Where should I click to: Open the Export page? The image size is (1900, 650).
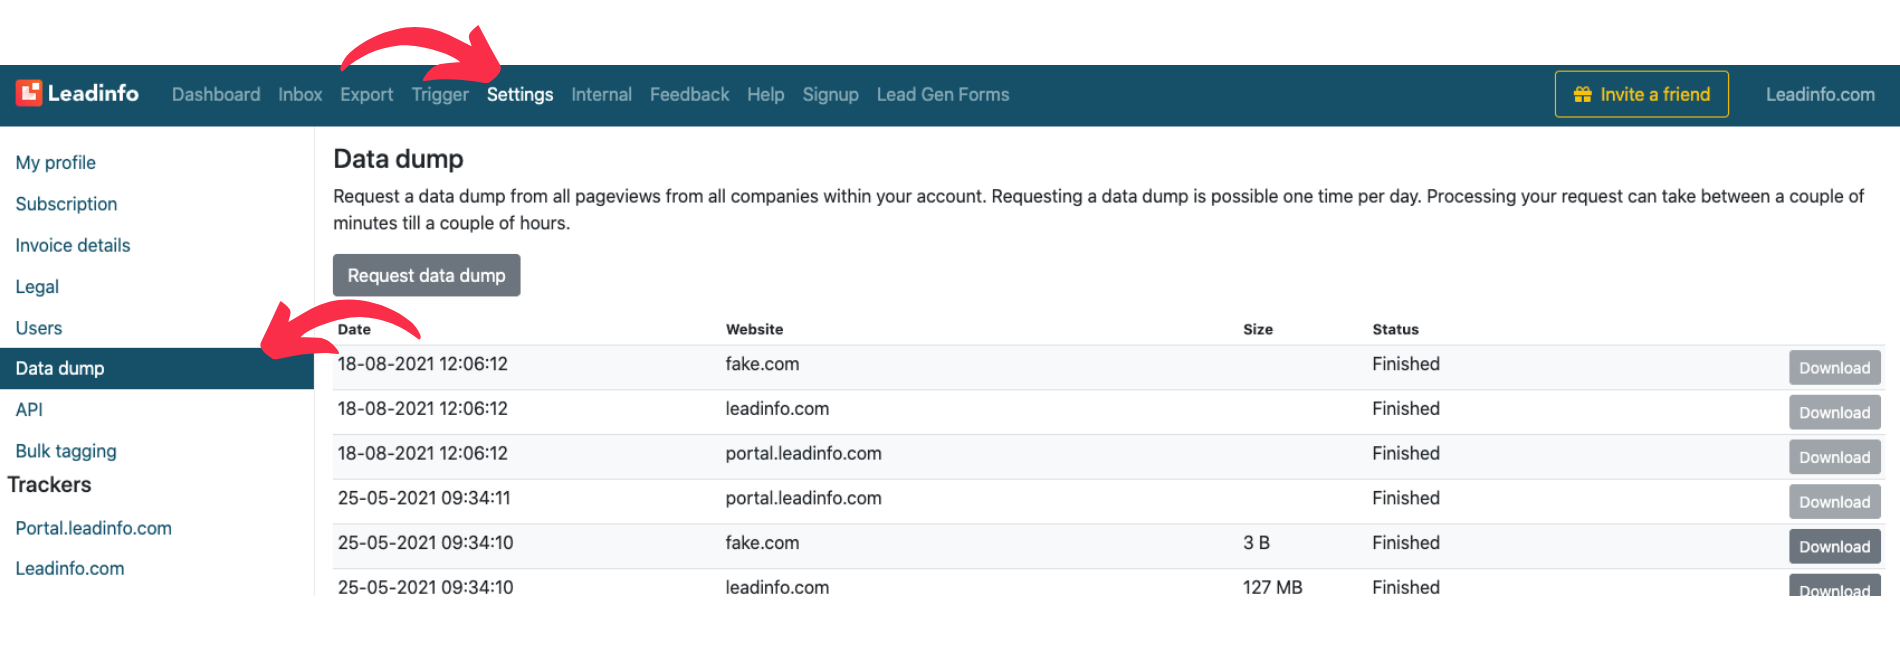[366, 94]
